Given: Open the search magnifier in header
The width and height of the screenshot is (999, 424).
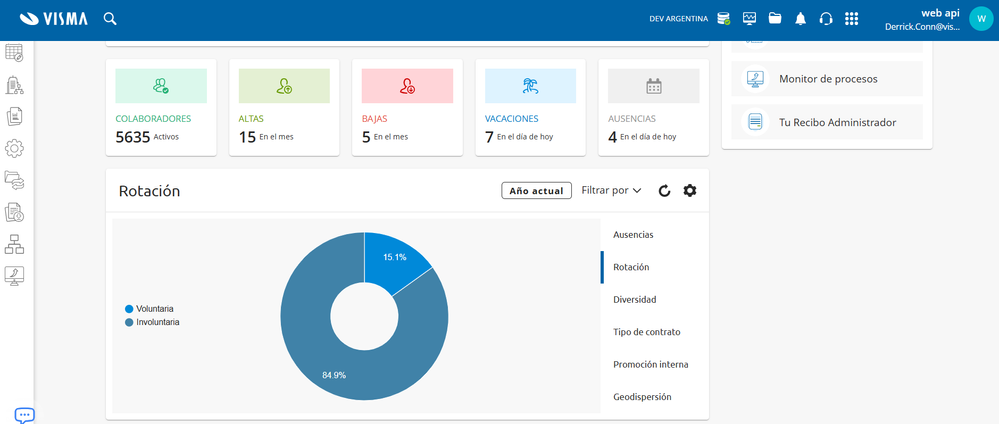Looking at the screenshot, I should 110,19.
